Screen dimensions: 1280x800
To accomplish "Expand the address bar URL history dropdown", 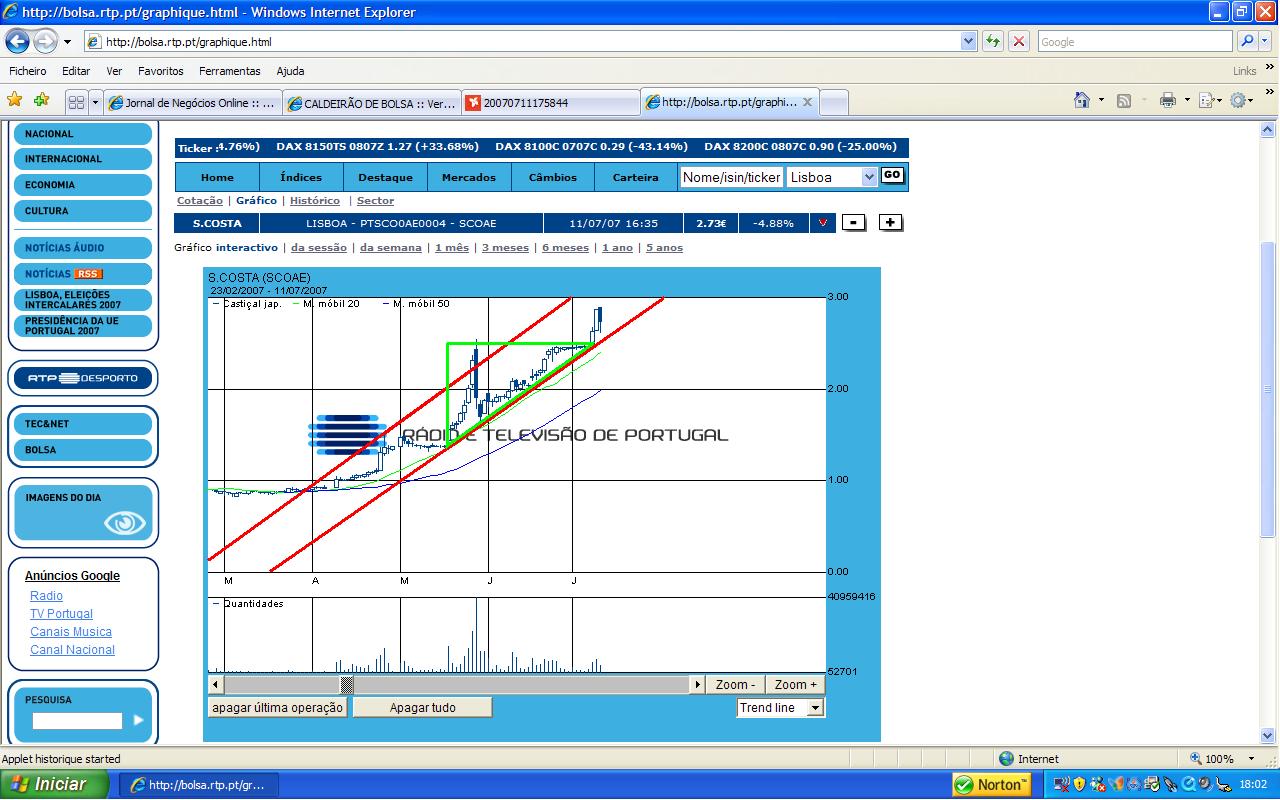I will coord(968,42).
